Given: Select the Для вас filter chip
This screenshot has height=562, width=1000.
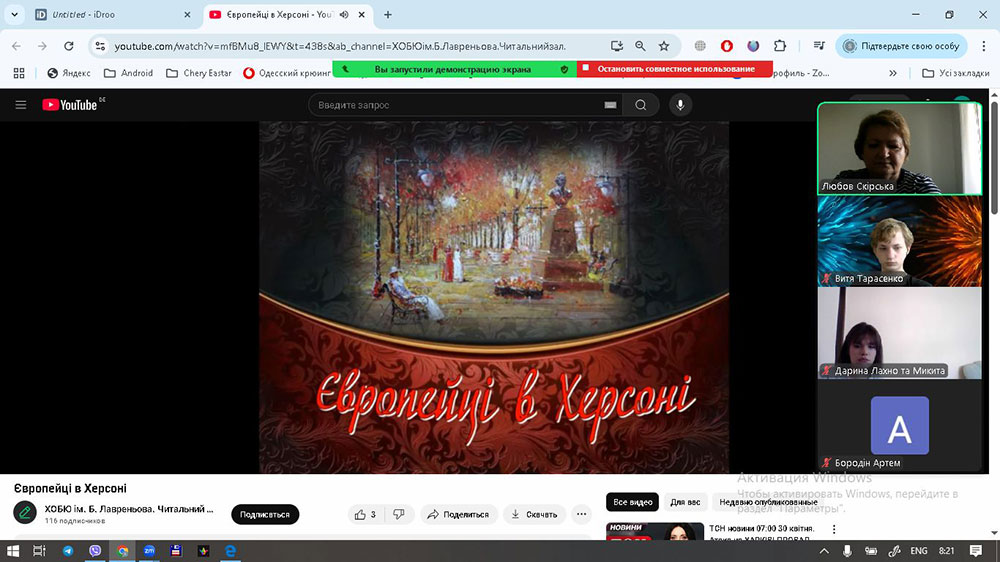Looking at the screenshot, I should tap(685, 502).
